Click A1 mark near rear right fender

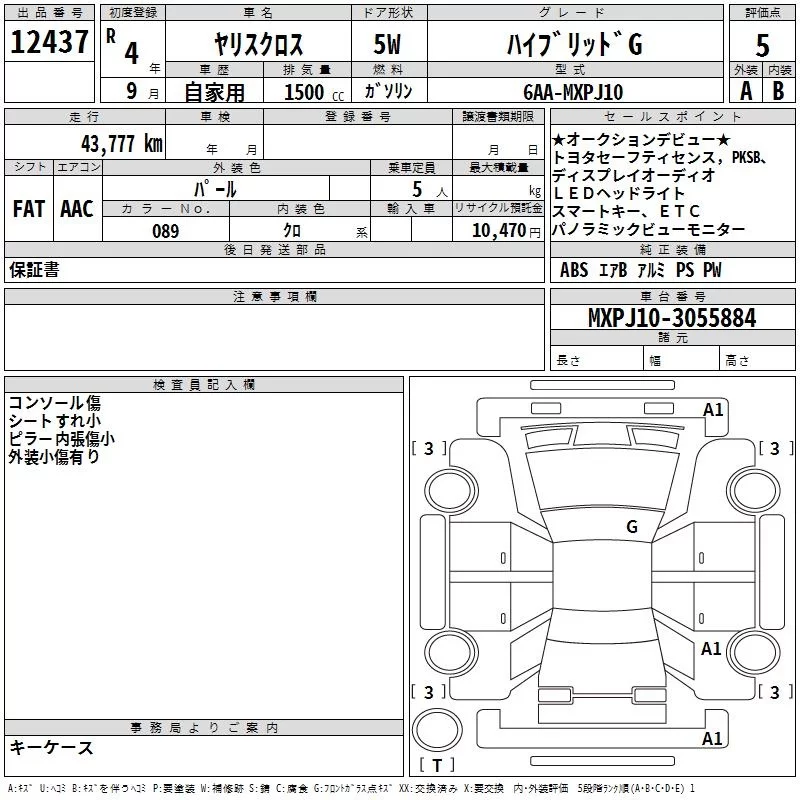[x=711, y=648]
